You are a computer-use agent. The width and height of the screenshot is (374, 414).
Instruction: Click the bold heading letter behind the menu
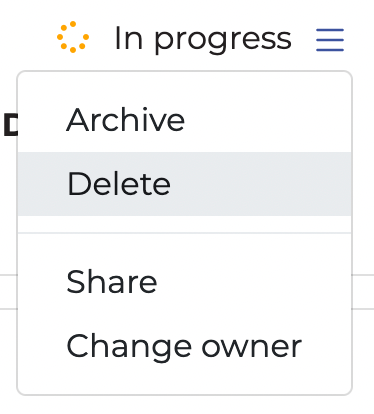(x=10, y=125)
